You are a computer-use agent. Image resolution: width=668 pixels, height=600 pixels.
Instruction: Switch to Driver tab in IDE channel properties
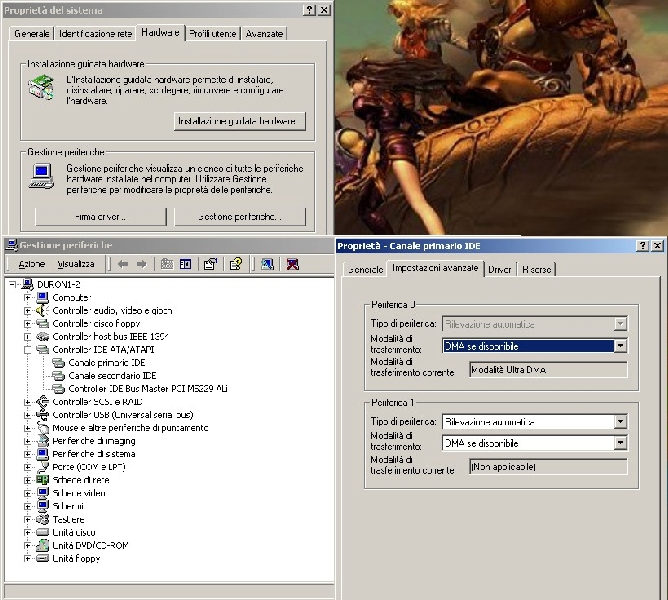pyautogui.click(x=500, y=269)
